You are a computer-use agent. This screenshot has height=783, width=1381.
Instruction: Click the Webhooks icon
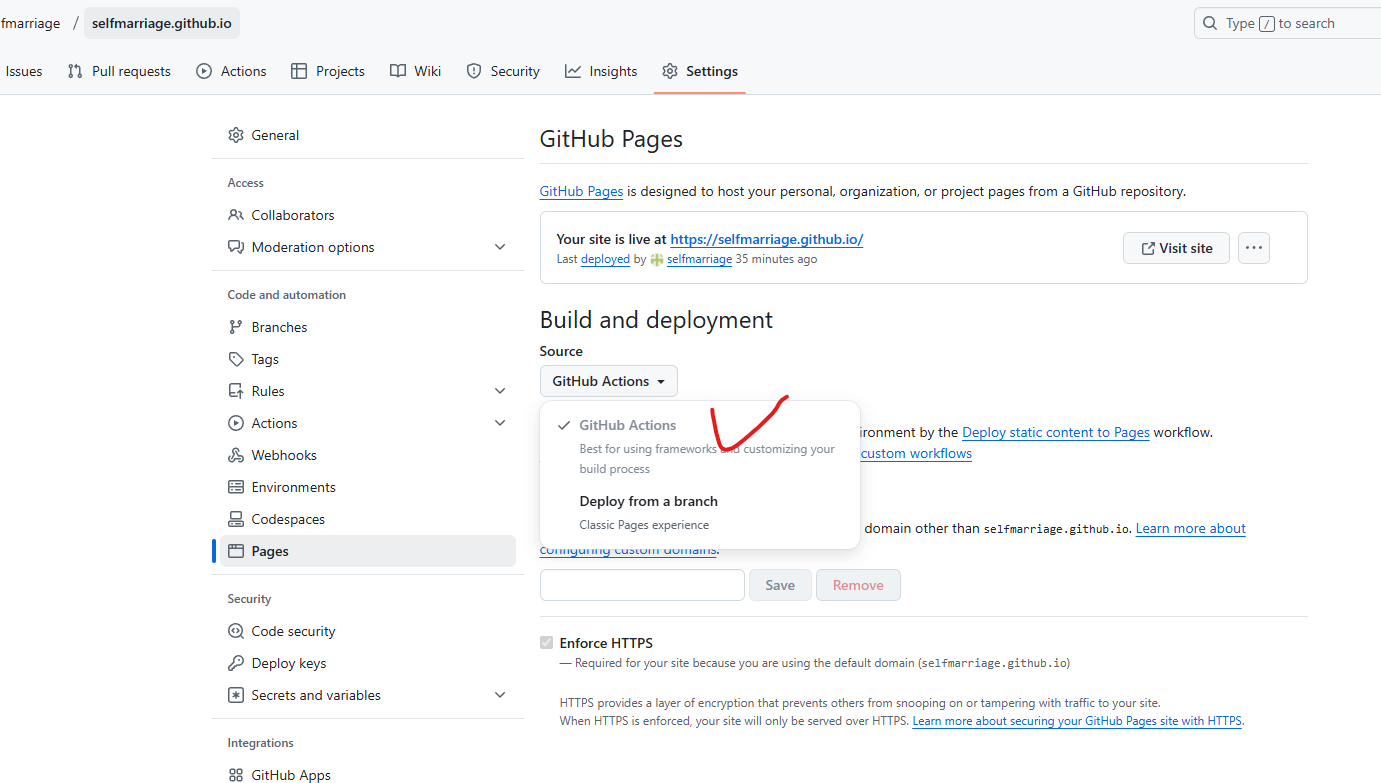pyautogui.click(x=236, y=455)
